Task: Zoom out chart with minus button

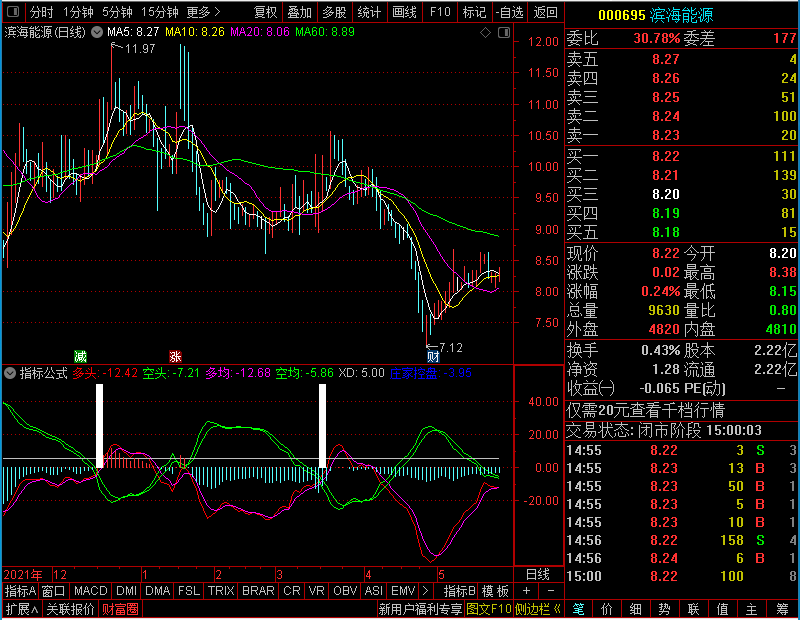Action: pyautogui.click(x=551, y=591)
